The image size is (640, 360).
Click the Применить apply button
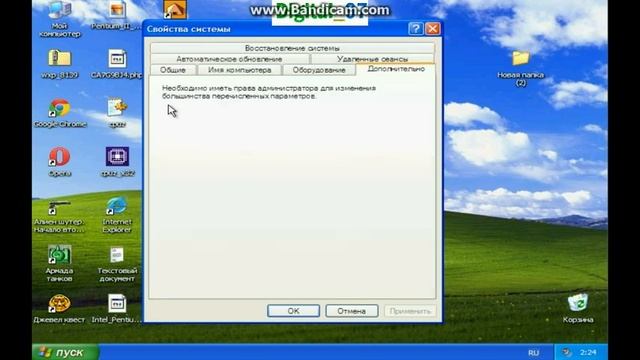(410, 311)
